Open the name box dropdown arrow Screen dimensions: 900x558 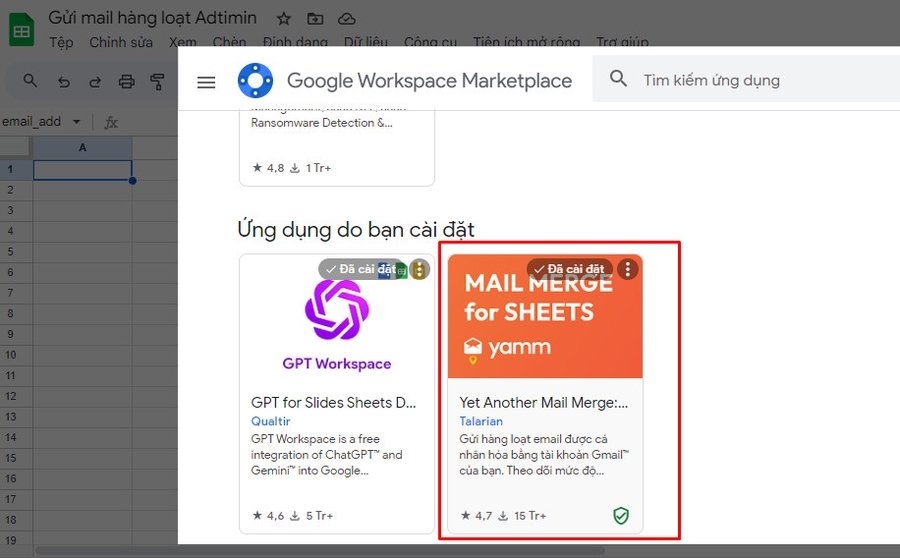76,122
